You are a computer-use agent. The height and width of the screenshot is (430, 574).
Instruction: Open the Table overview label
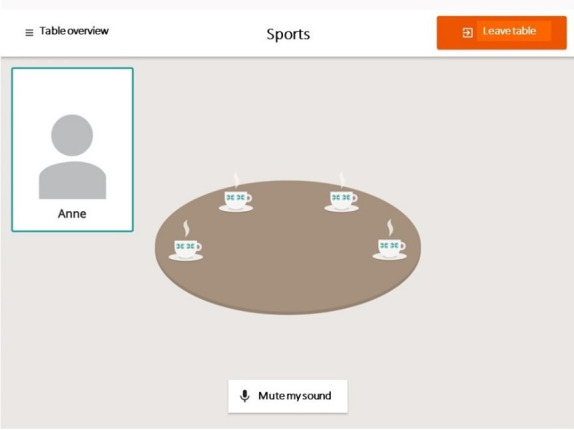point(74,31)
